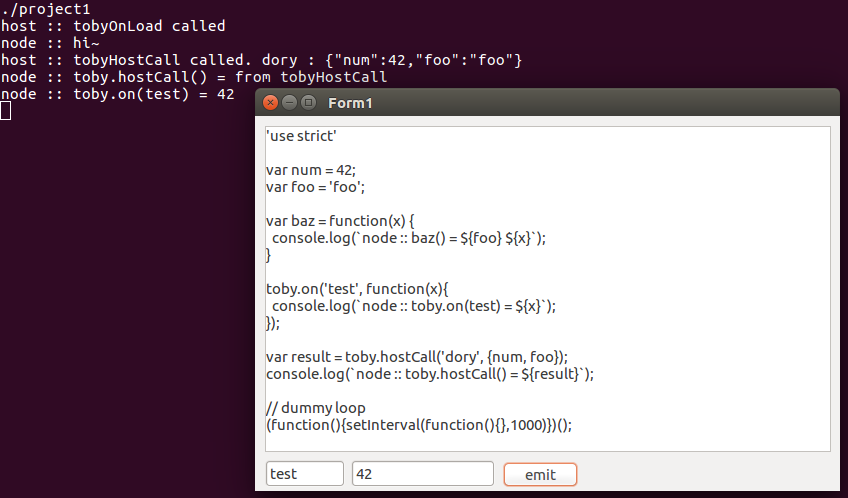This screenshot has height=498, width=848.
Task: Click the '// dummy loop' comment line
Action: coord(316,408)
